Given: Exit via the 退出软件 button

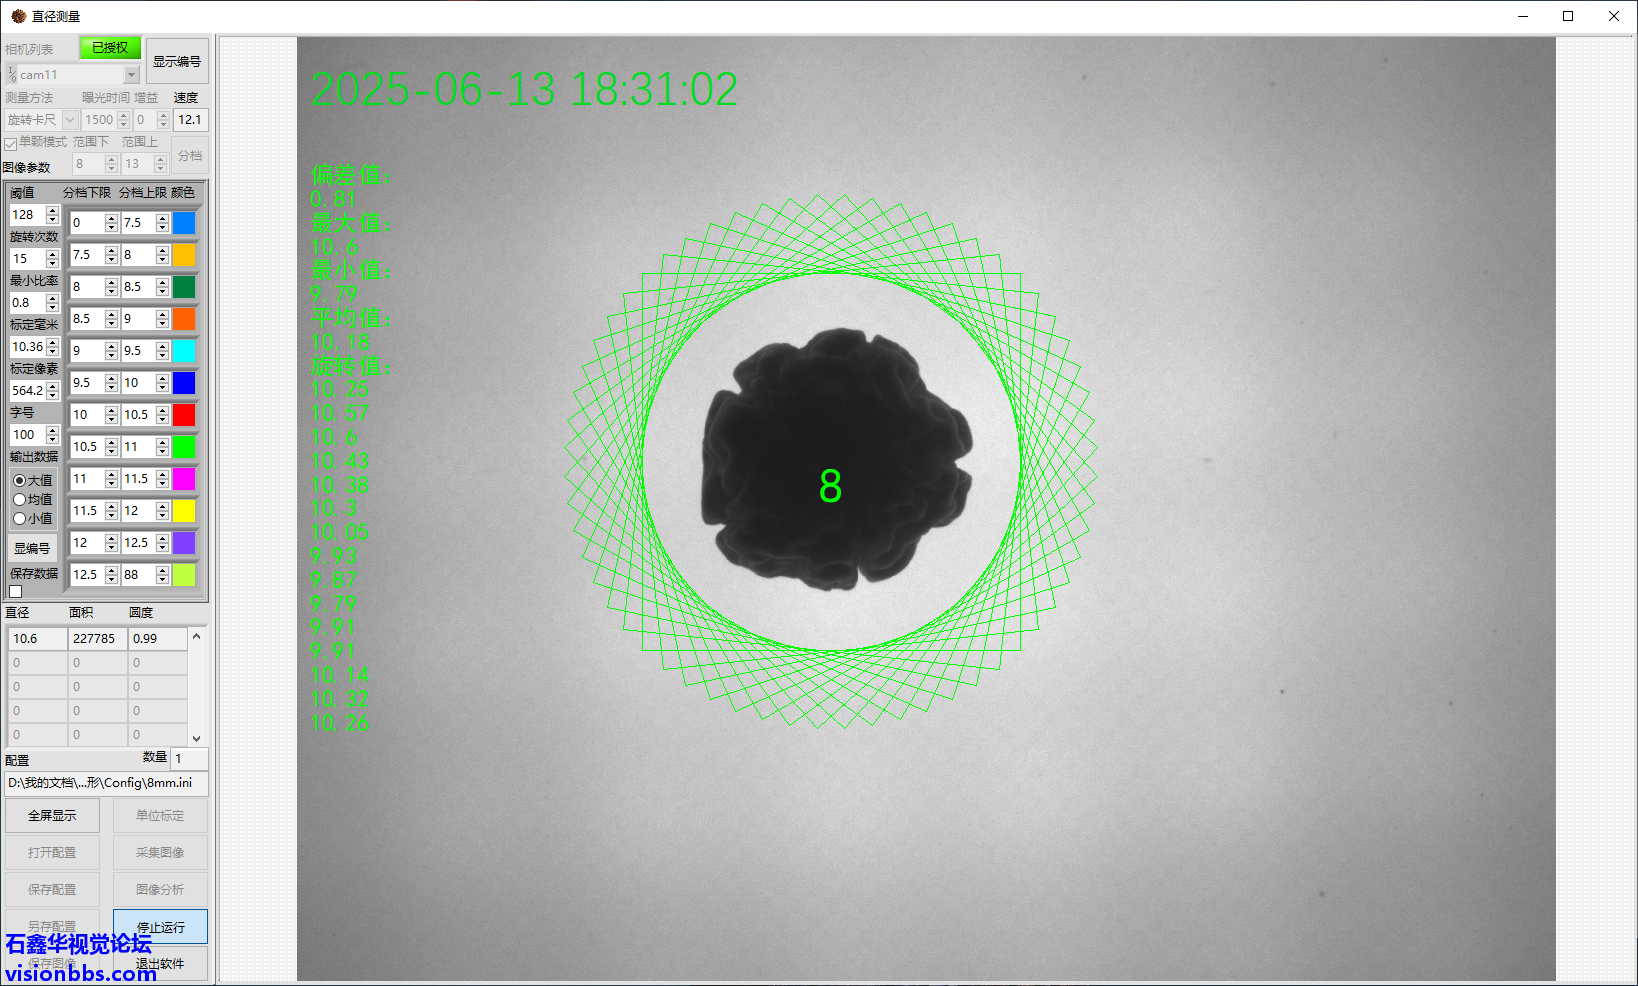Looking at the screenshot, I should [160, 964].
